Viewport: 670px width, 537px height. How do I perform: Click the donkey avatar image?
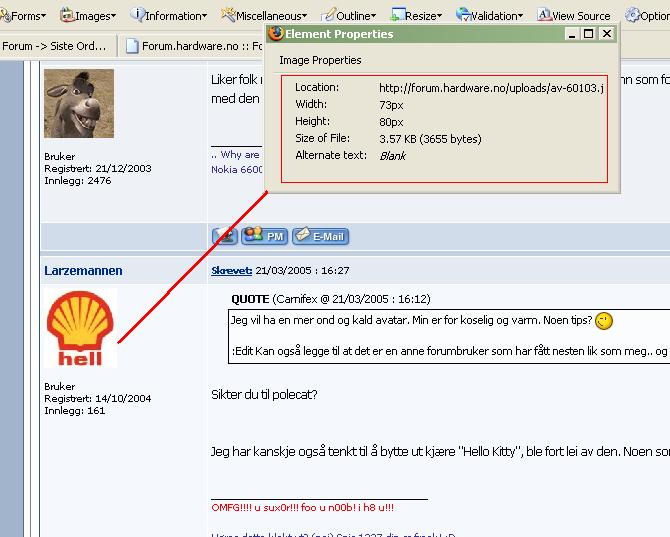pyautogui.click(x=79, y=104)
